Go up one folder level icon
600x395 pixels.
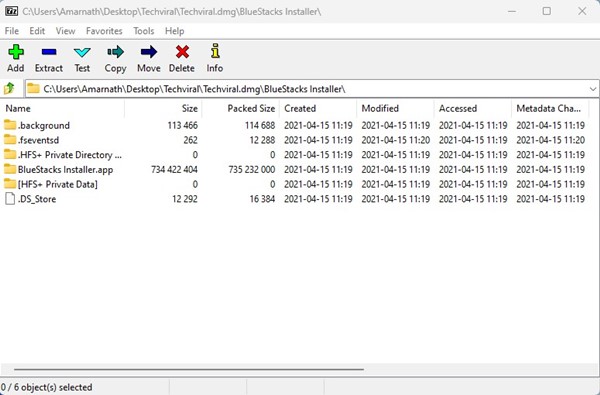9,89
